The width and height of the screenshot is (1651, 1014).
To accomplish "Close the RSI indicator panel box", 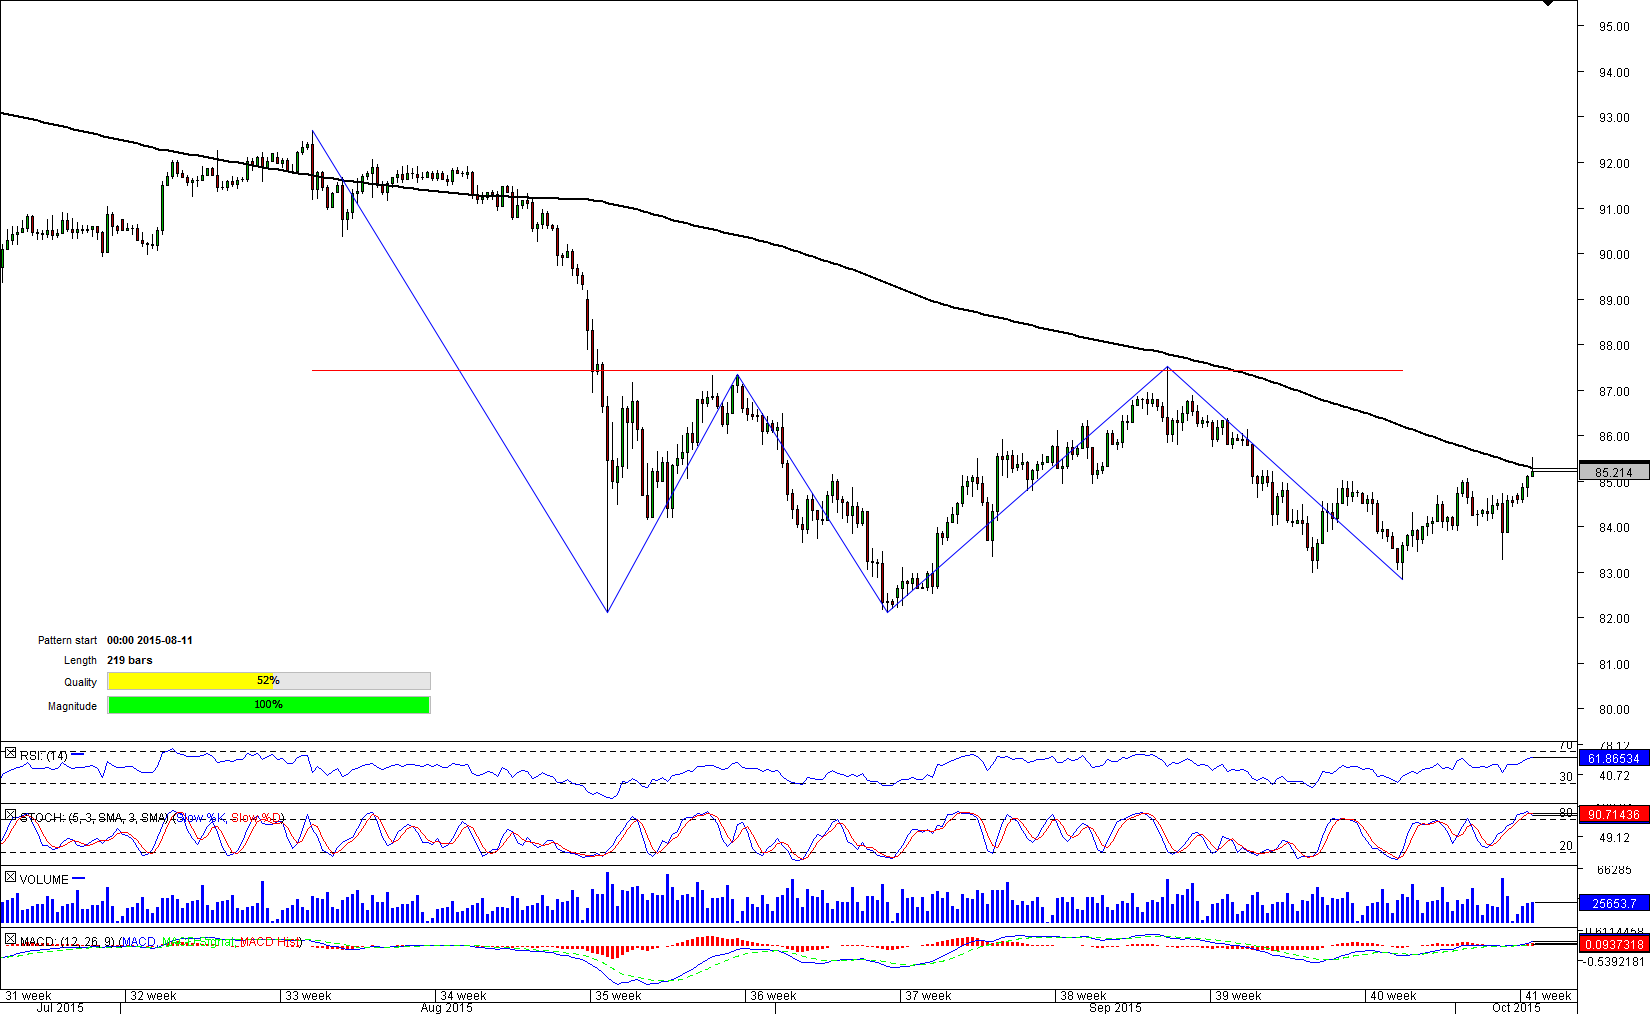I will (10, 753).
